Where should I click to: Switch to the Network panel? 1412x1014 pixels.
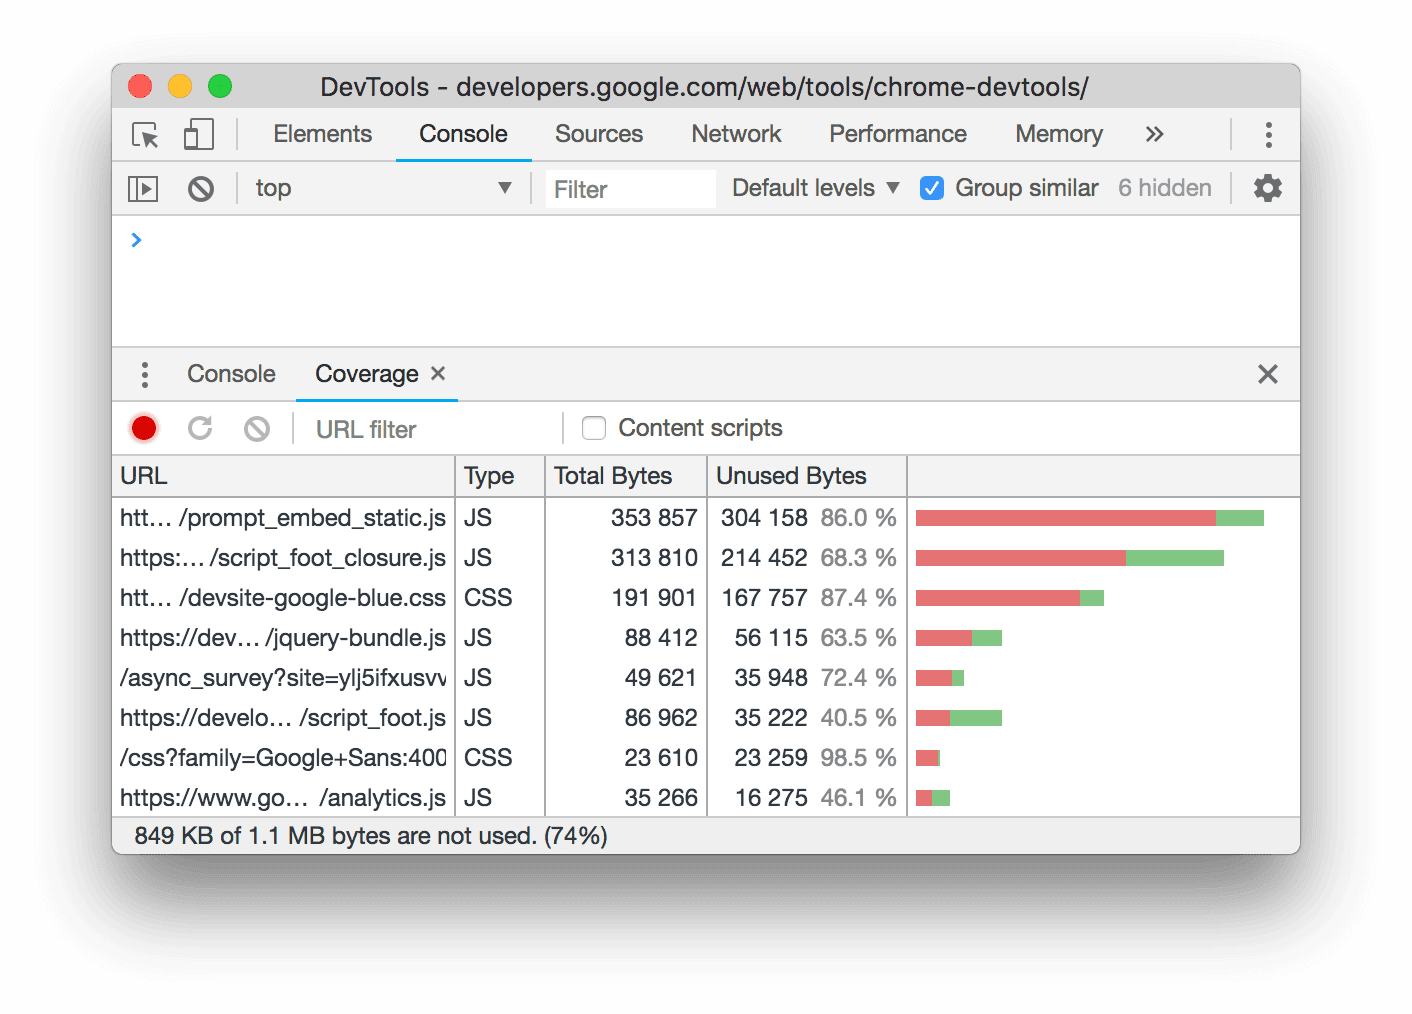coord(736,134)
